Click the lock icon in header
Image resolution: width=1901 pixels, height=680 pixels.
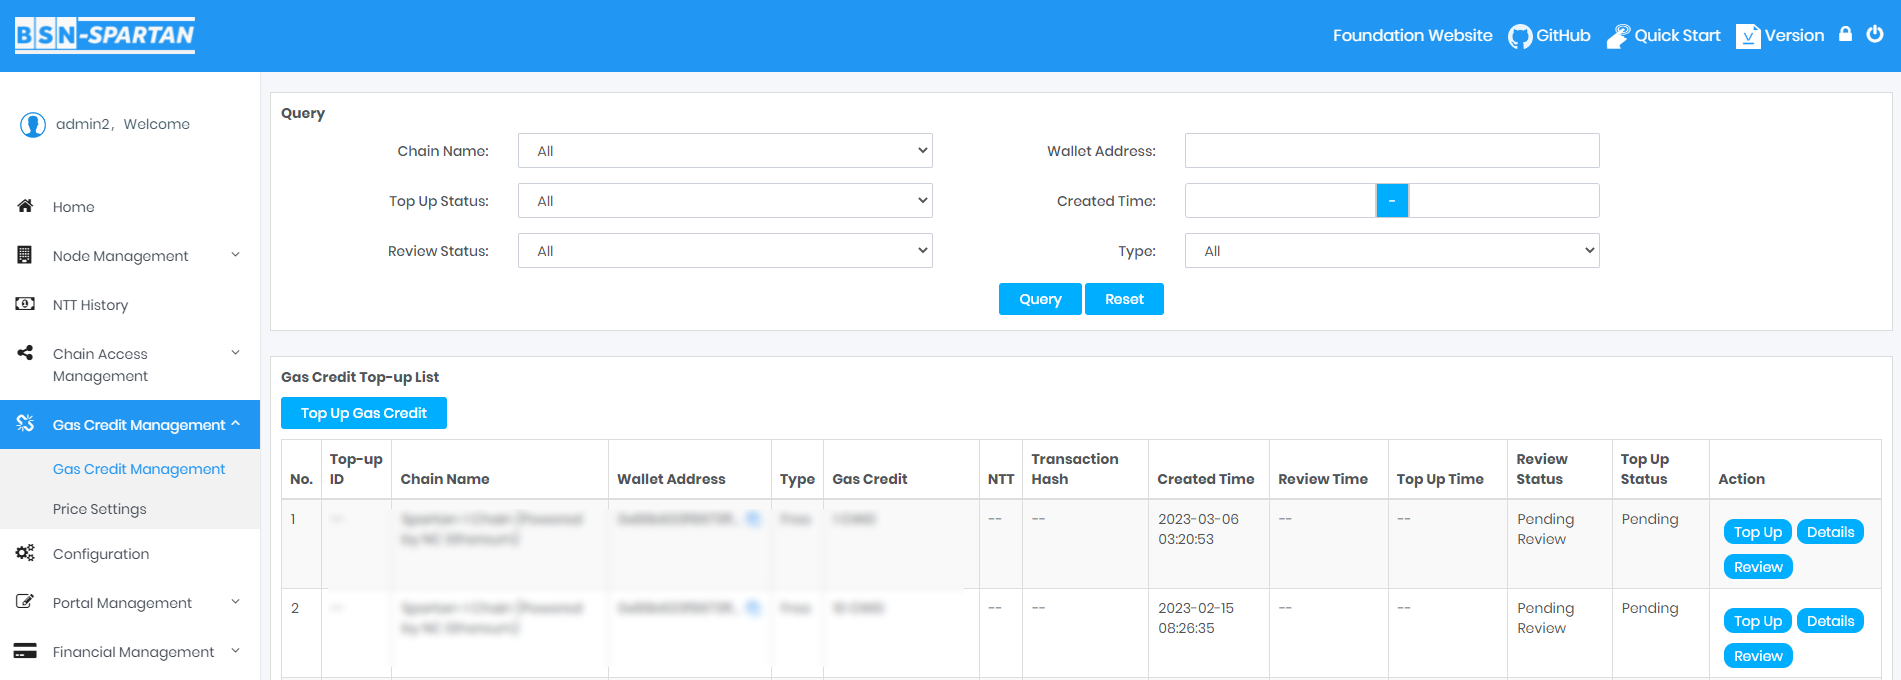point(1845,34)
